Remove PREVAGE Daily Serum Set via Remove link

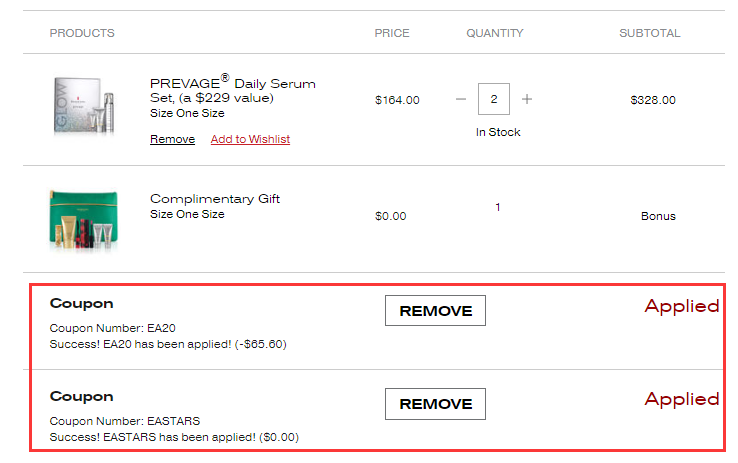tap(172, 139)
